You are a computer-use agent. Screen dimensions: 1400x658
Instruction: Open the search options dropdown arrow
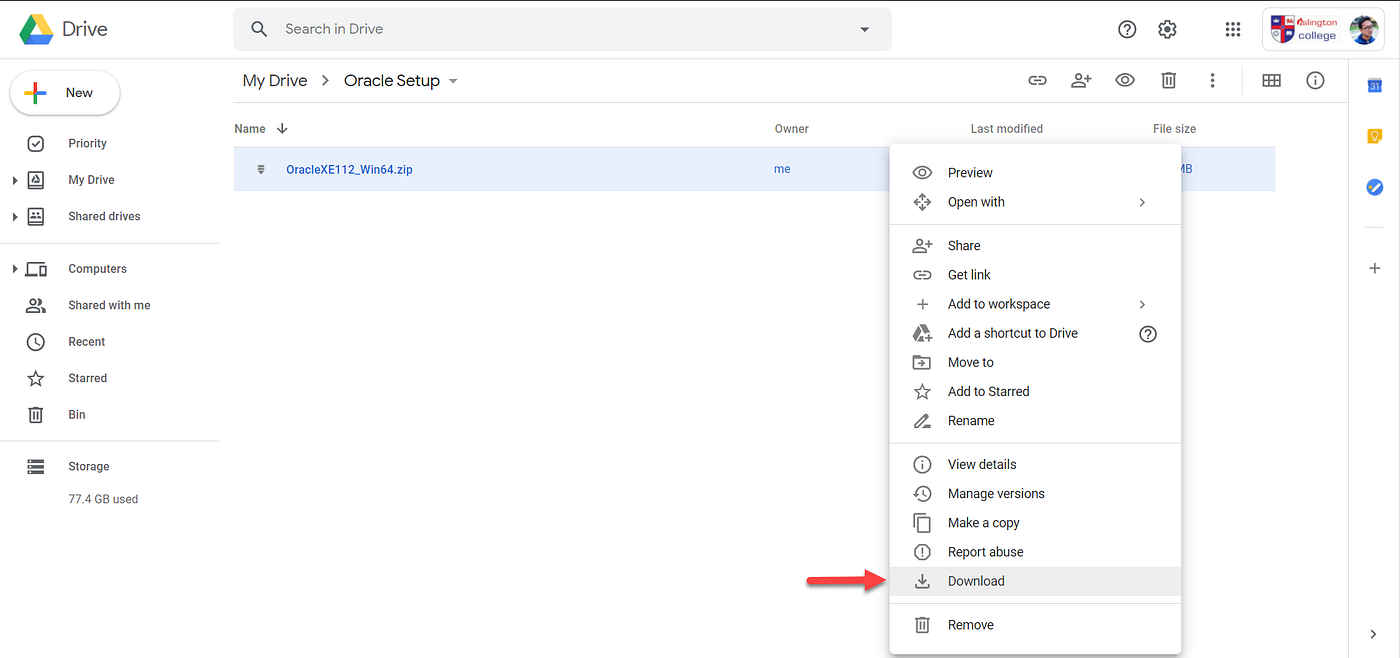865,29
